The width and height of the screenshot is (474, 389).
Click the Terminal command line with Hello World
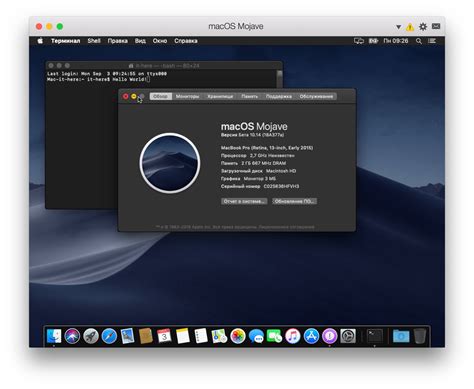click(x=98, y=79)
